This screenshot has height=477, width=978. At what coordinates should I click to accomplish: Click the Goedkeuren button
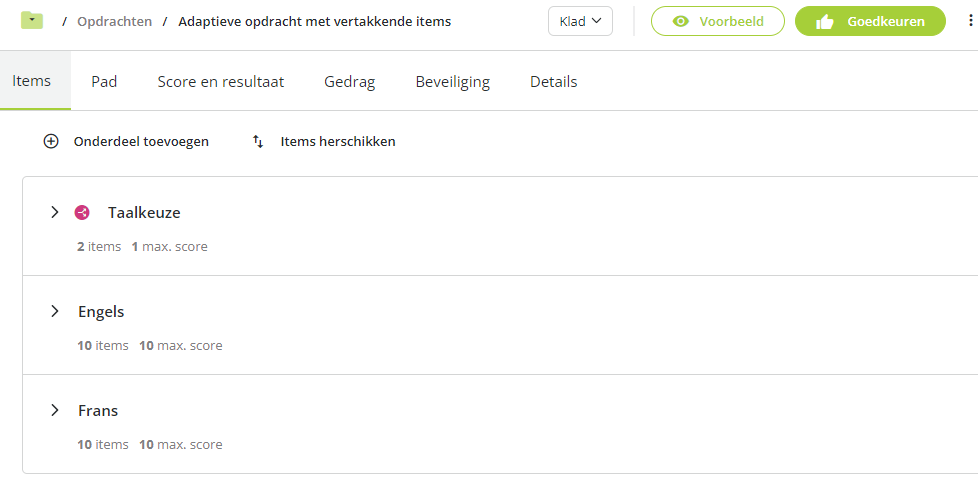click(870, 21)
